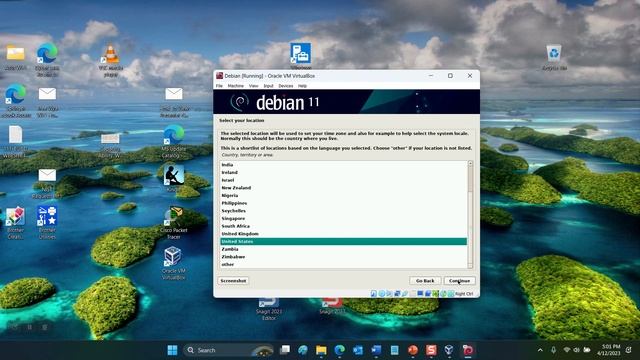Click the Screenshot button in the installer
The image size is (640, 360).
(233, 281)
